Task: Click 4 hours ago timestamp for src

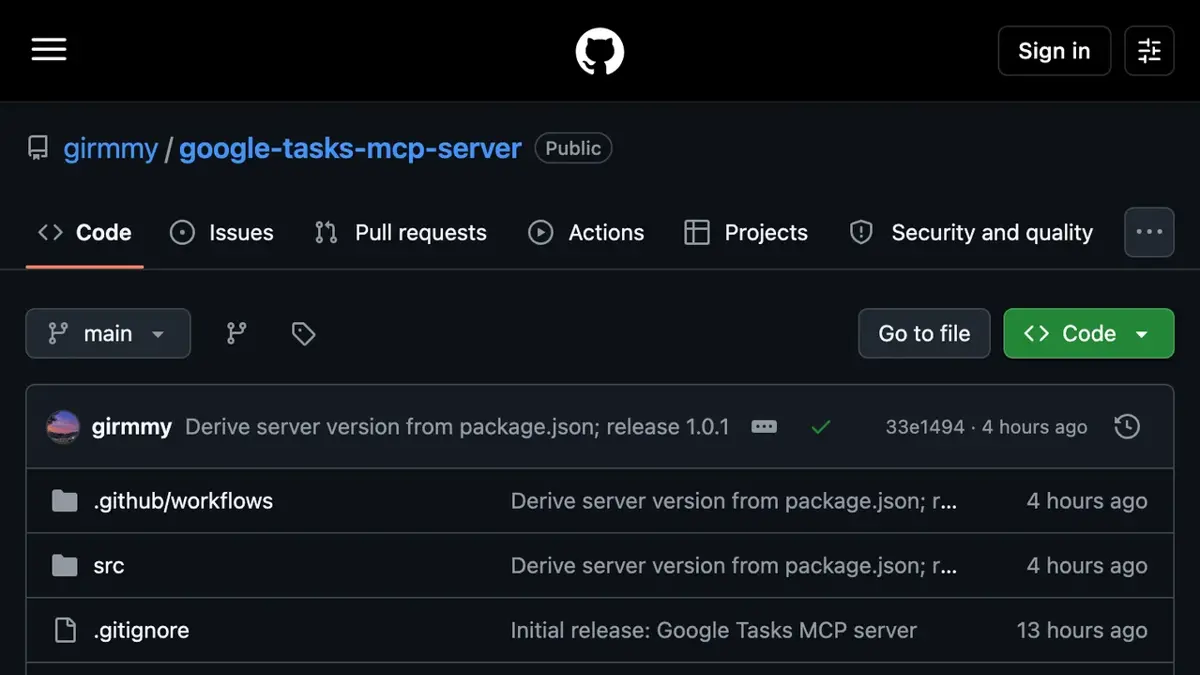Action: [x=1087, y=566]
